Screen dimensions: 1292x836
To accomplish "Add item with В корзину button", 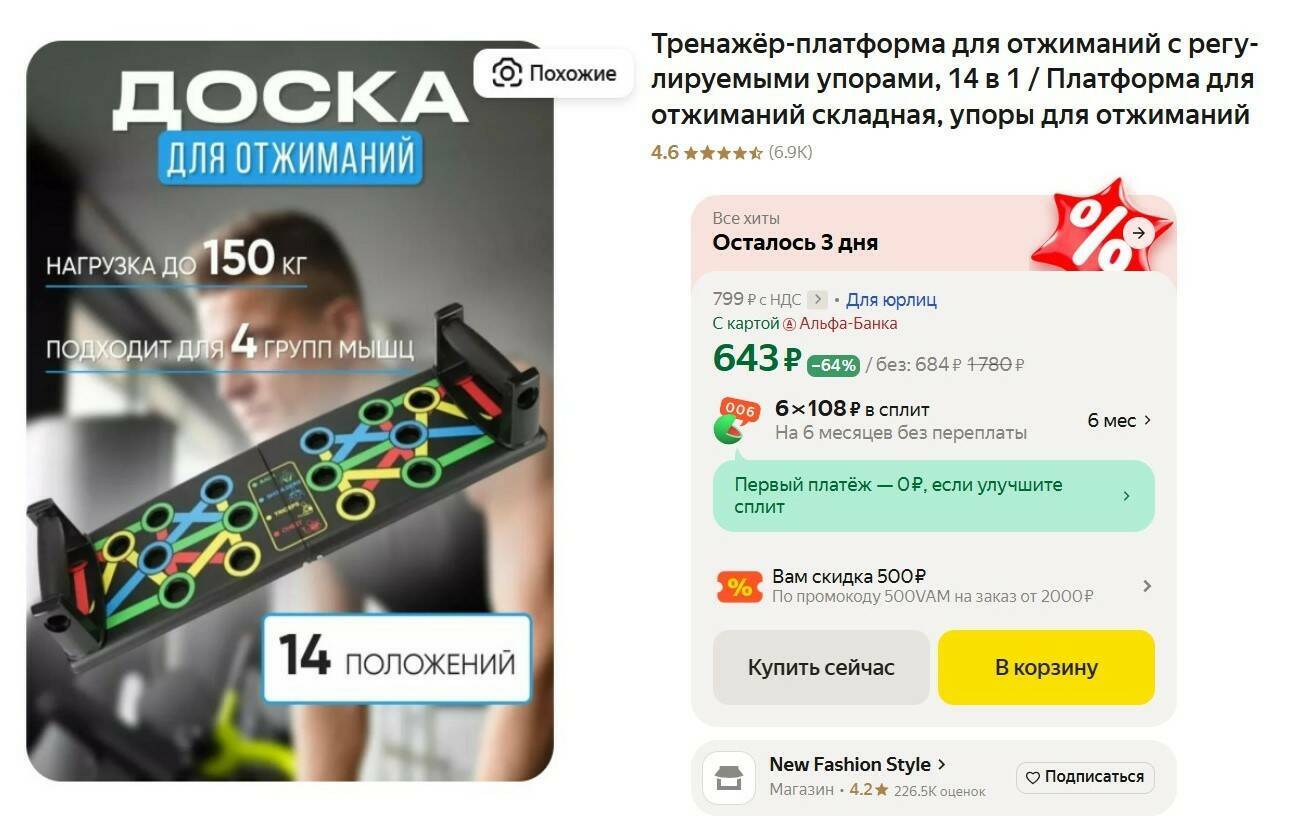I will tap(1046, 667).
